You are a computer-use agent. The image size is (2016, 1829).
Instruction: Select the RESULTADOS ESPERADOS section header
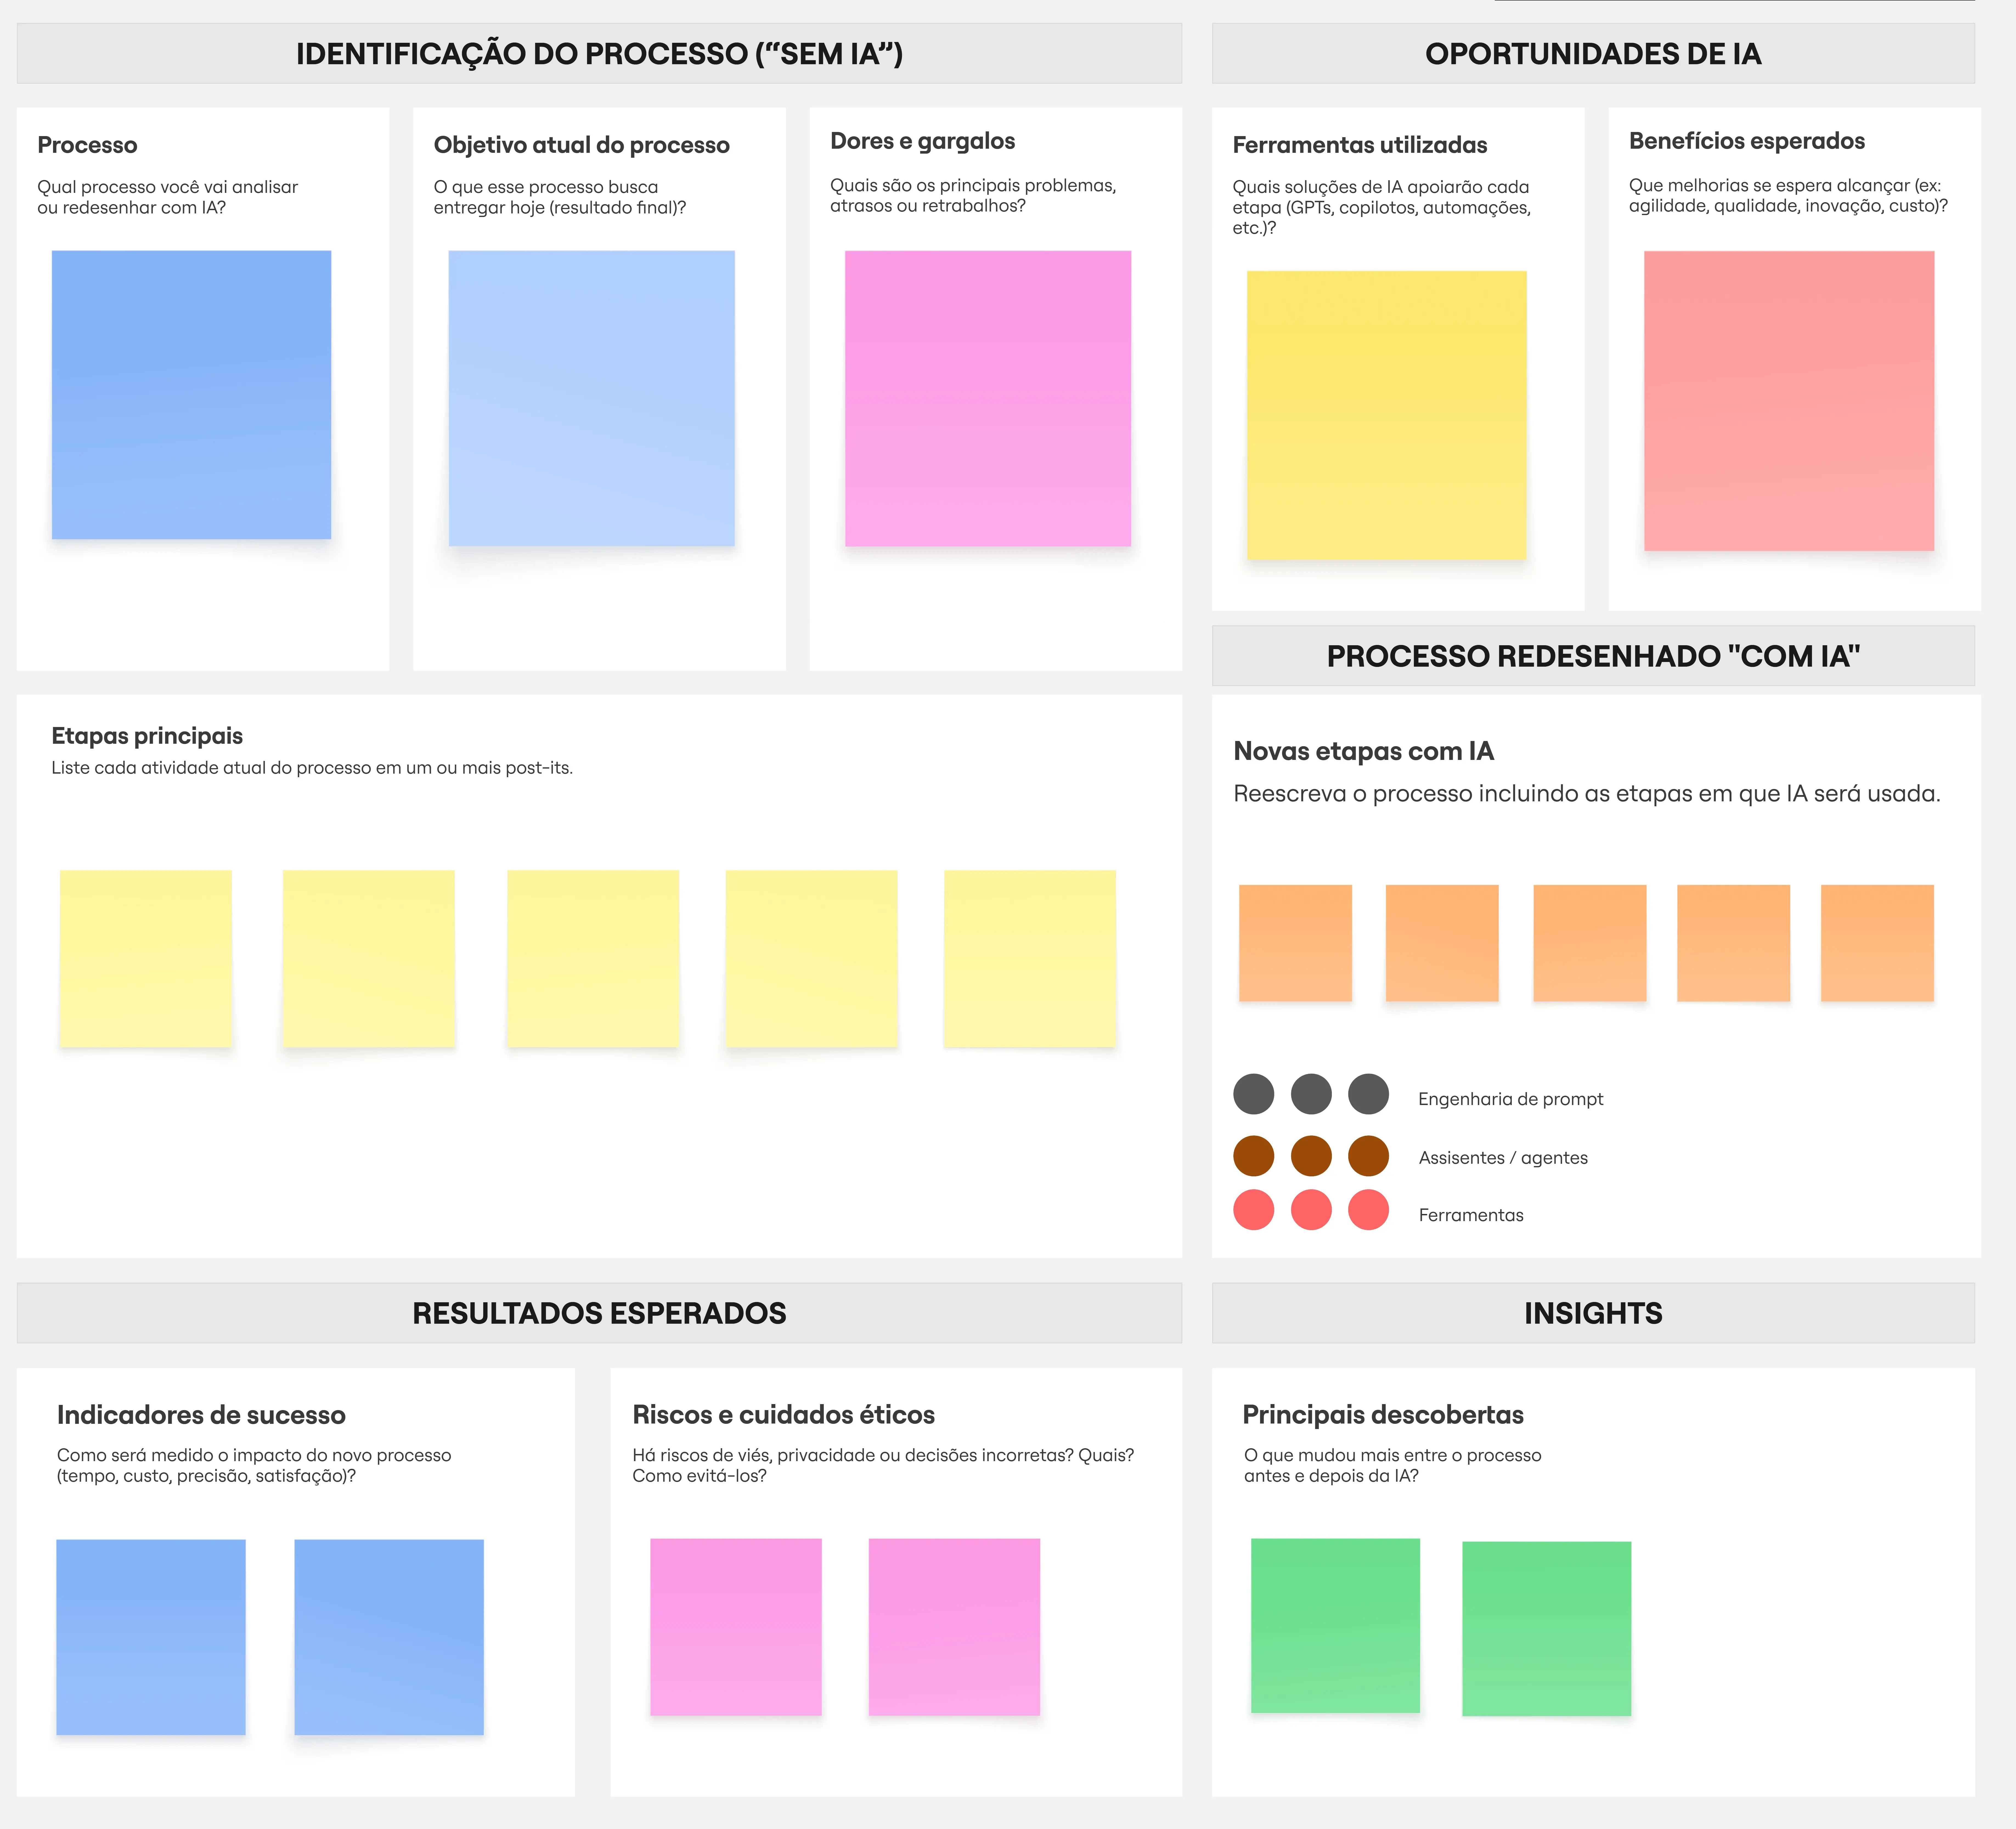point(599,1313)
